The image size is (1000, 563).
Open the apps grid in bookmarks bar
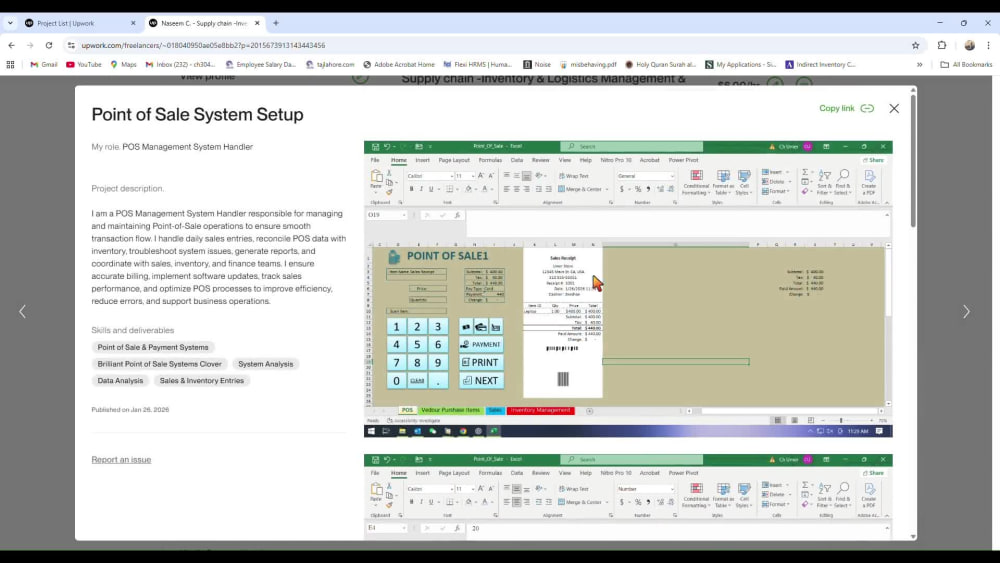click(10, 64)
